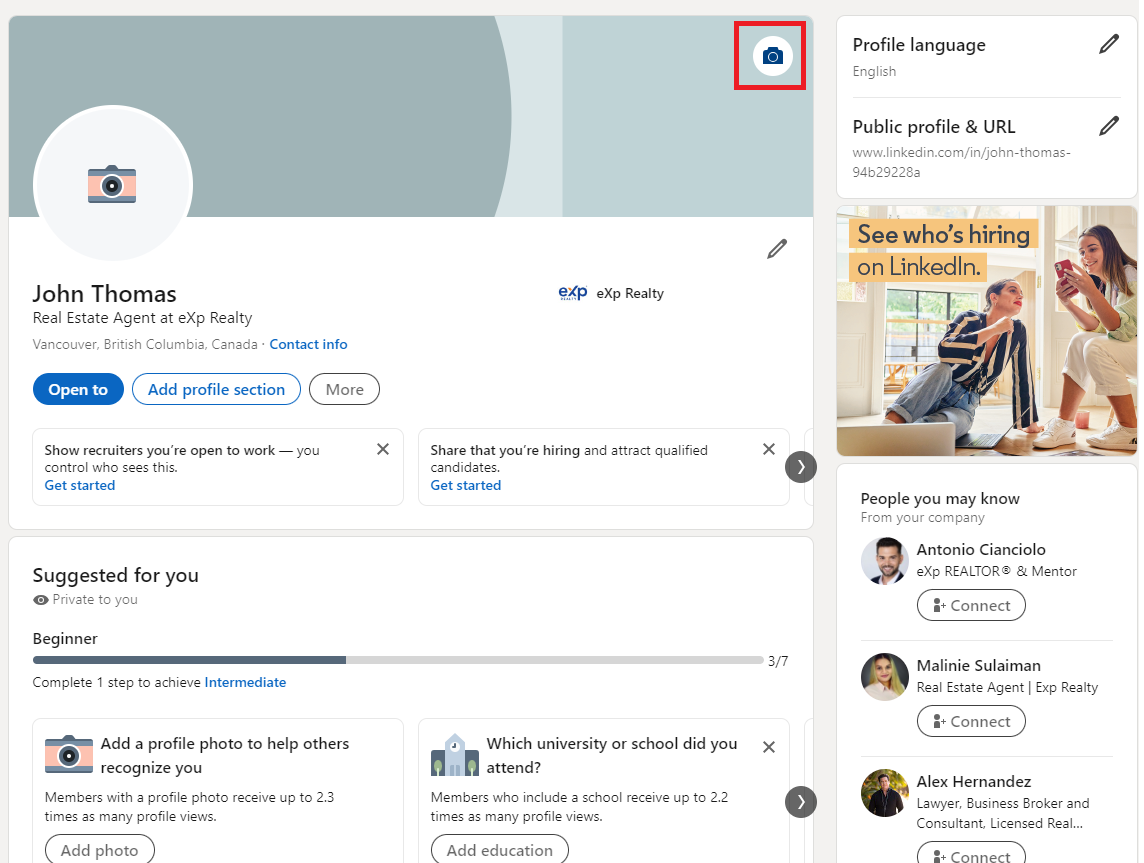Click the profile photo camera placeholder
1144x863 pixels.
(112, 185)
